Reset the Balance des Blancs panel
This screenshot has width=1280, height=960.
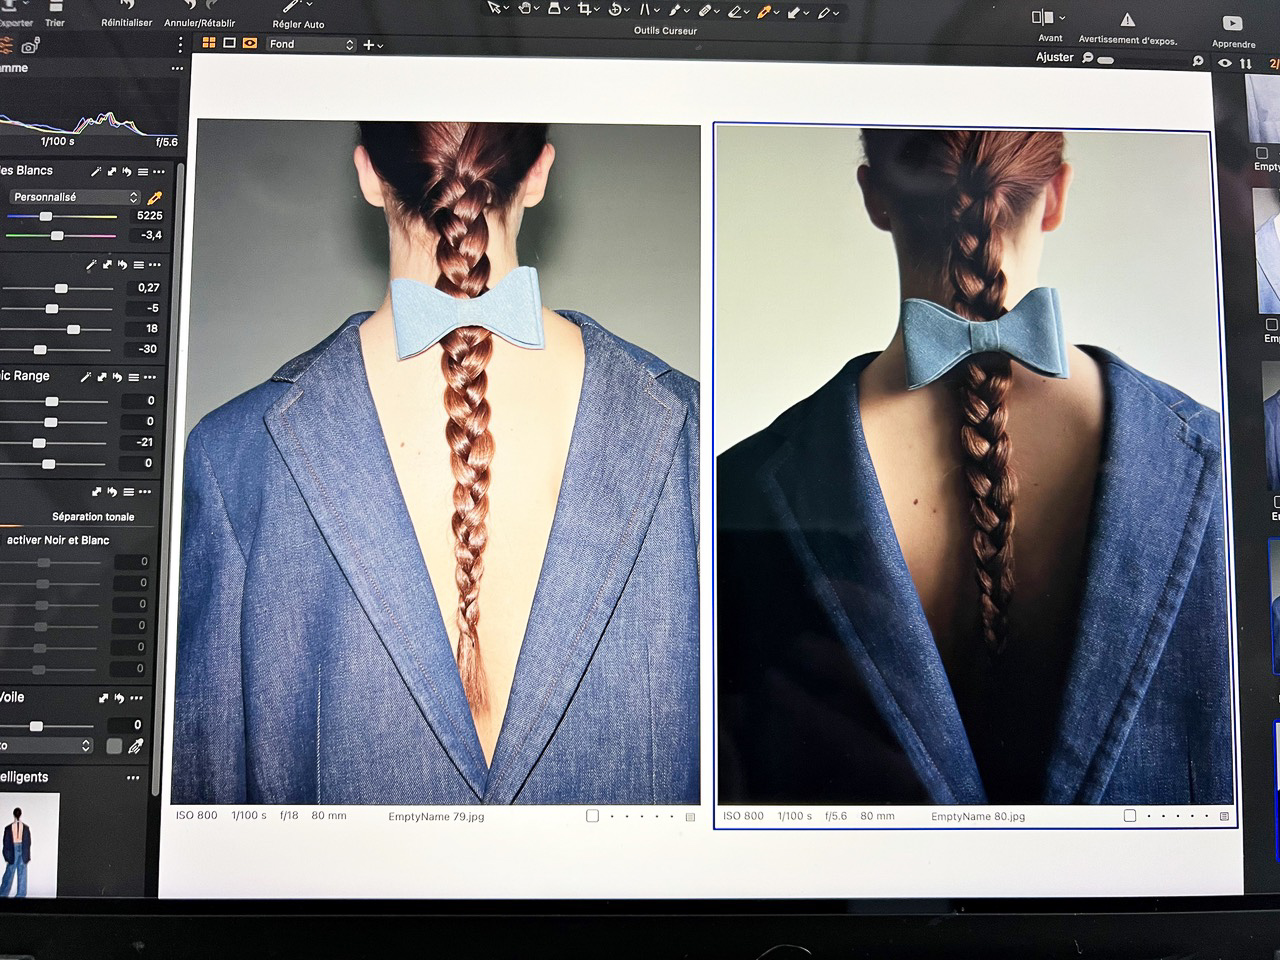(126, 172)
